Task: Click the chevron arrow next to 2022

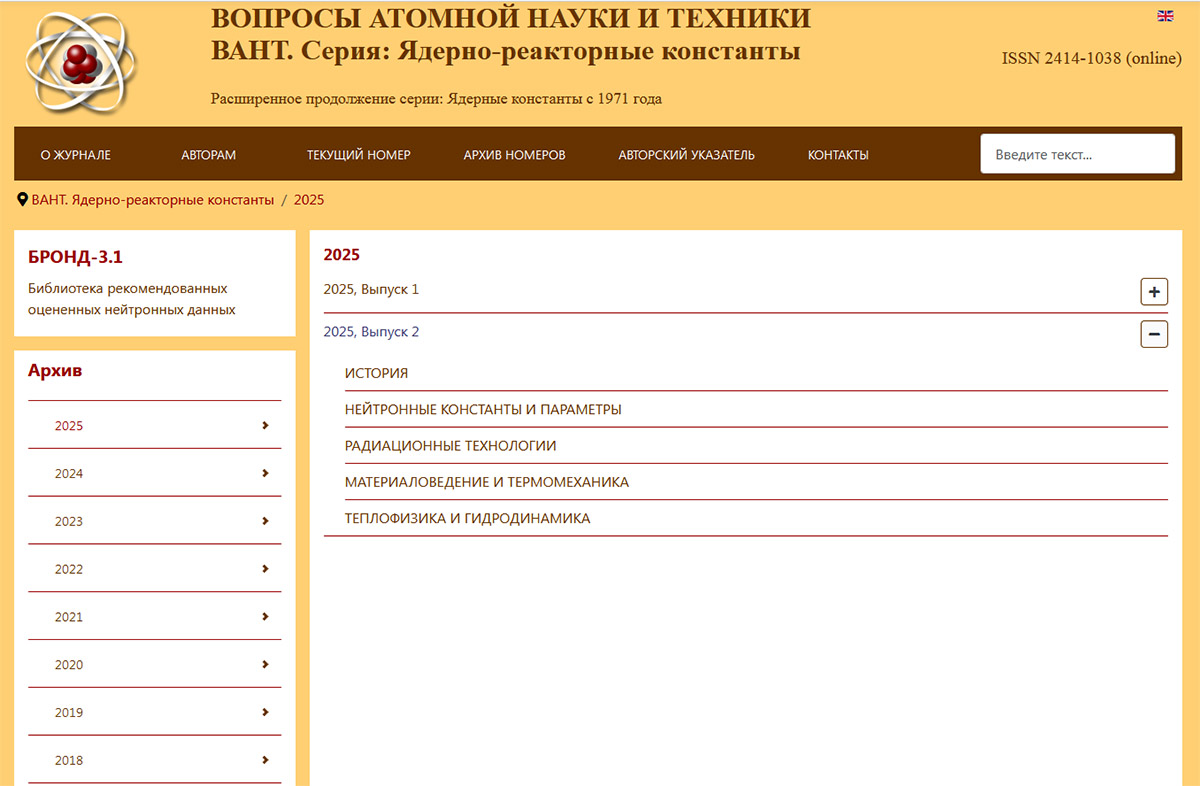Action: click(265, 569)
